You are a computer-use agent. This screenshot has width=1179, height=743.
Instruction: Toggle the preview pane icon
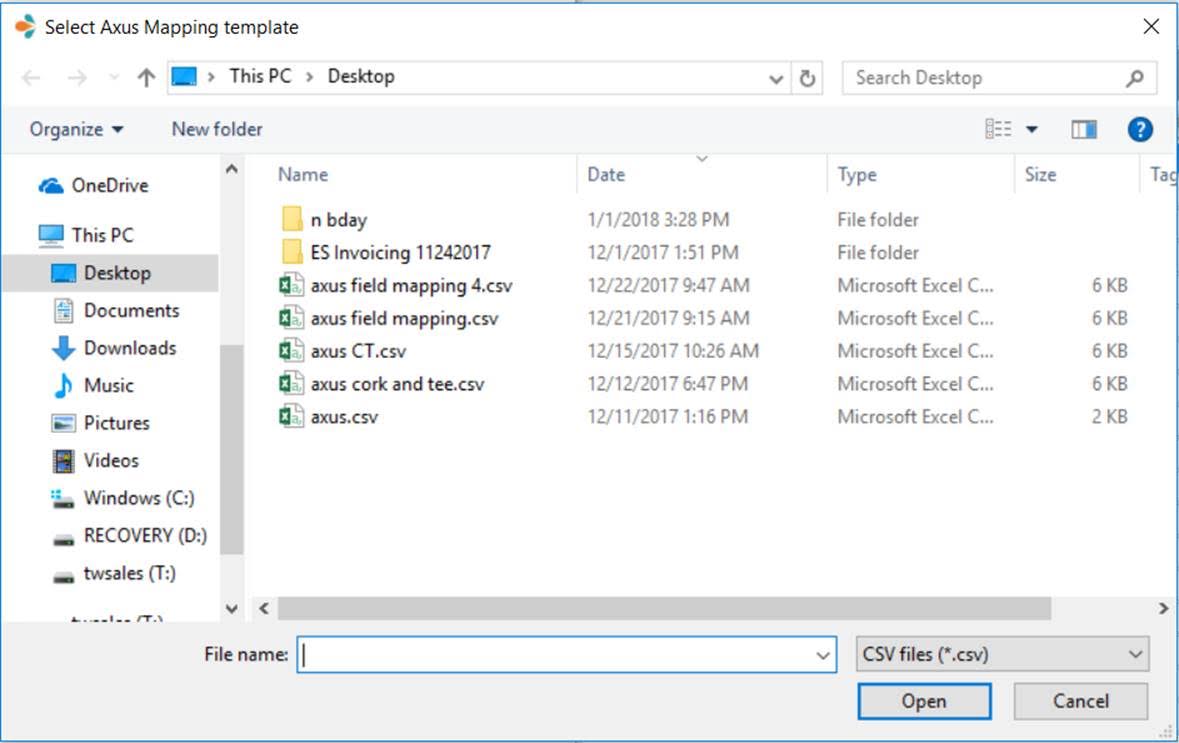click(1084, 129)
